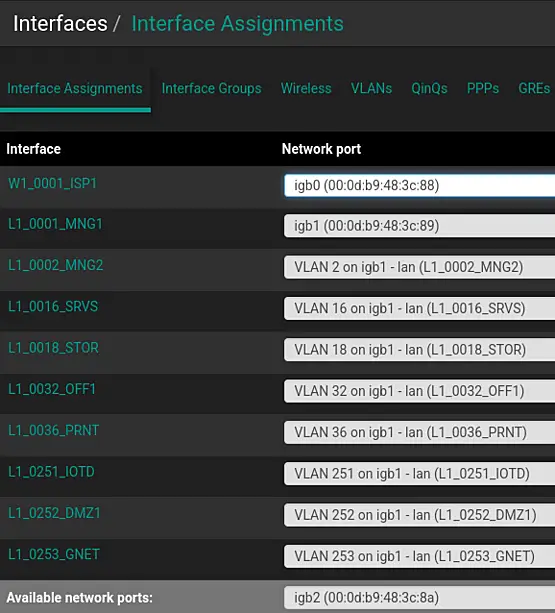
Task: Open the QinQs tab
Action: (x=429, y=88)
